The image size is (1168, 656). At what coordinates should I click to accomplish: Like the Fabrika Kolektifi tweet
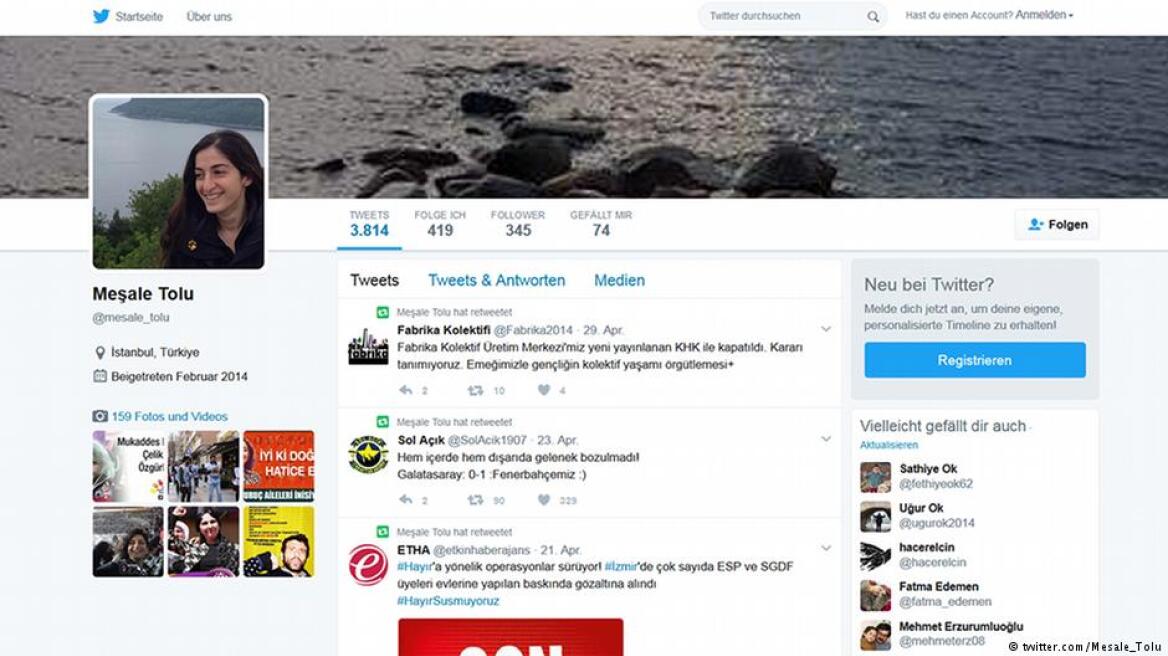click(x=544, y=390)
